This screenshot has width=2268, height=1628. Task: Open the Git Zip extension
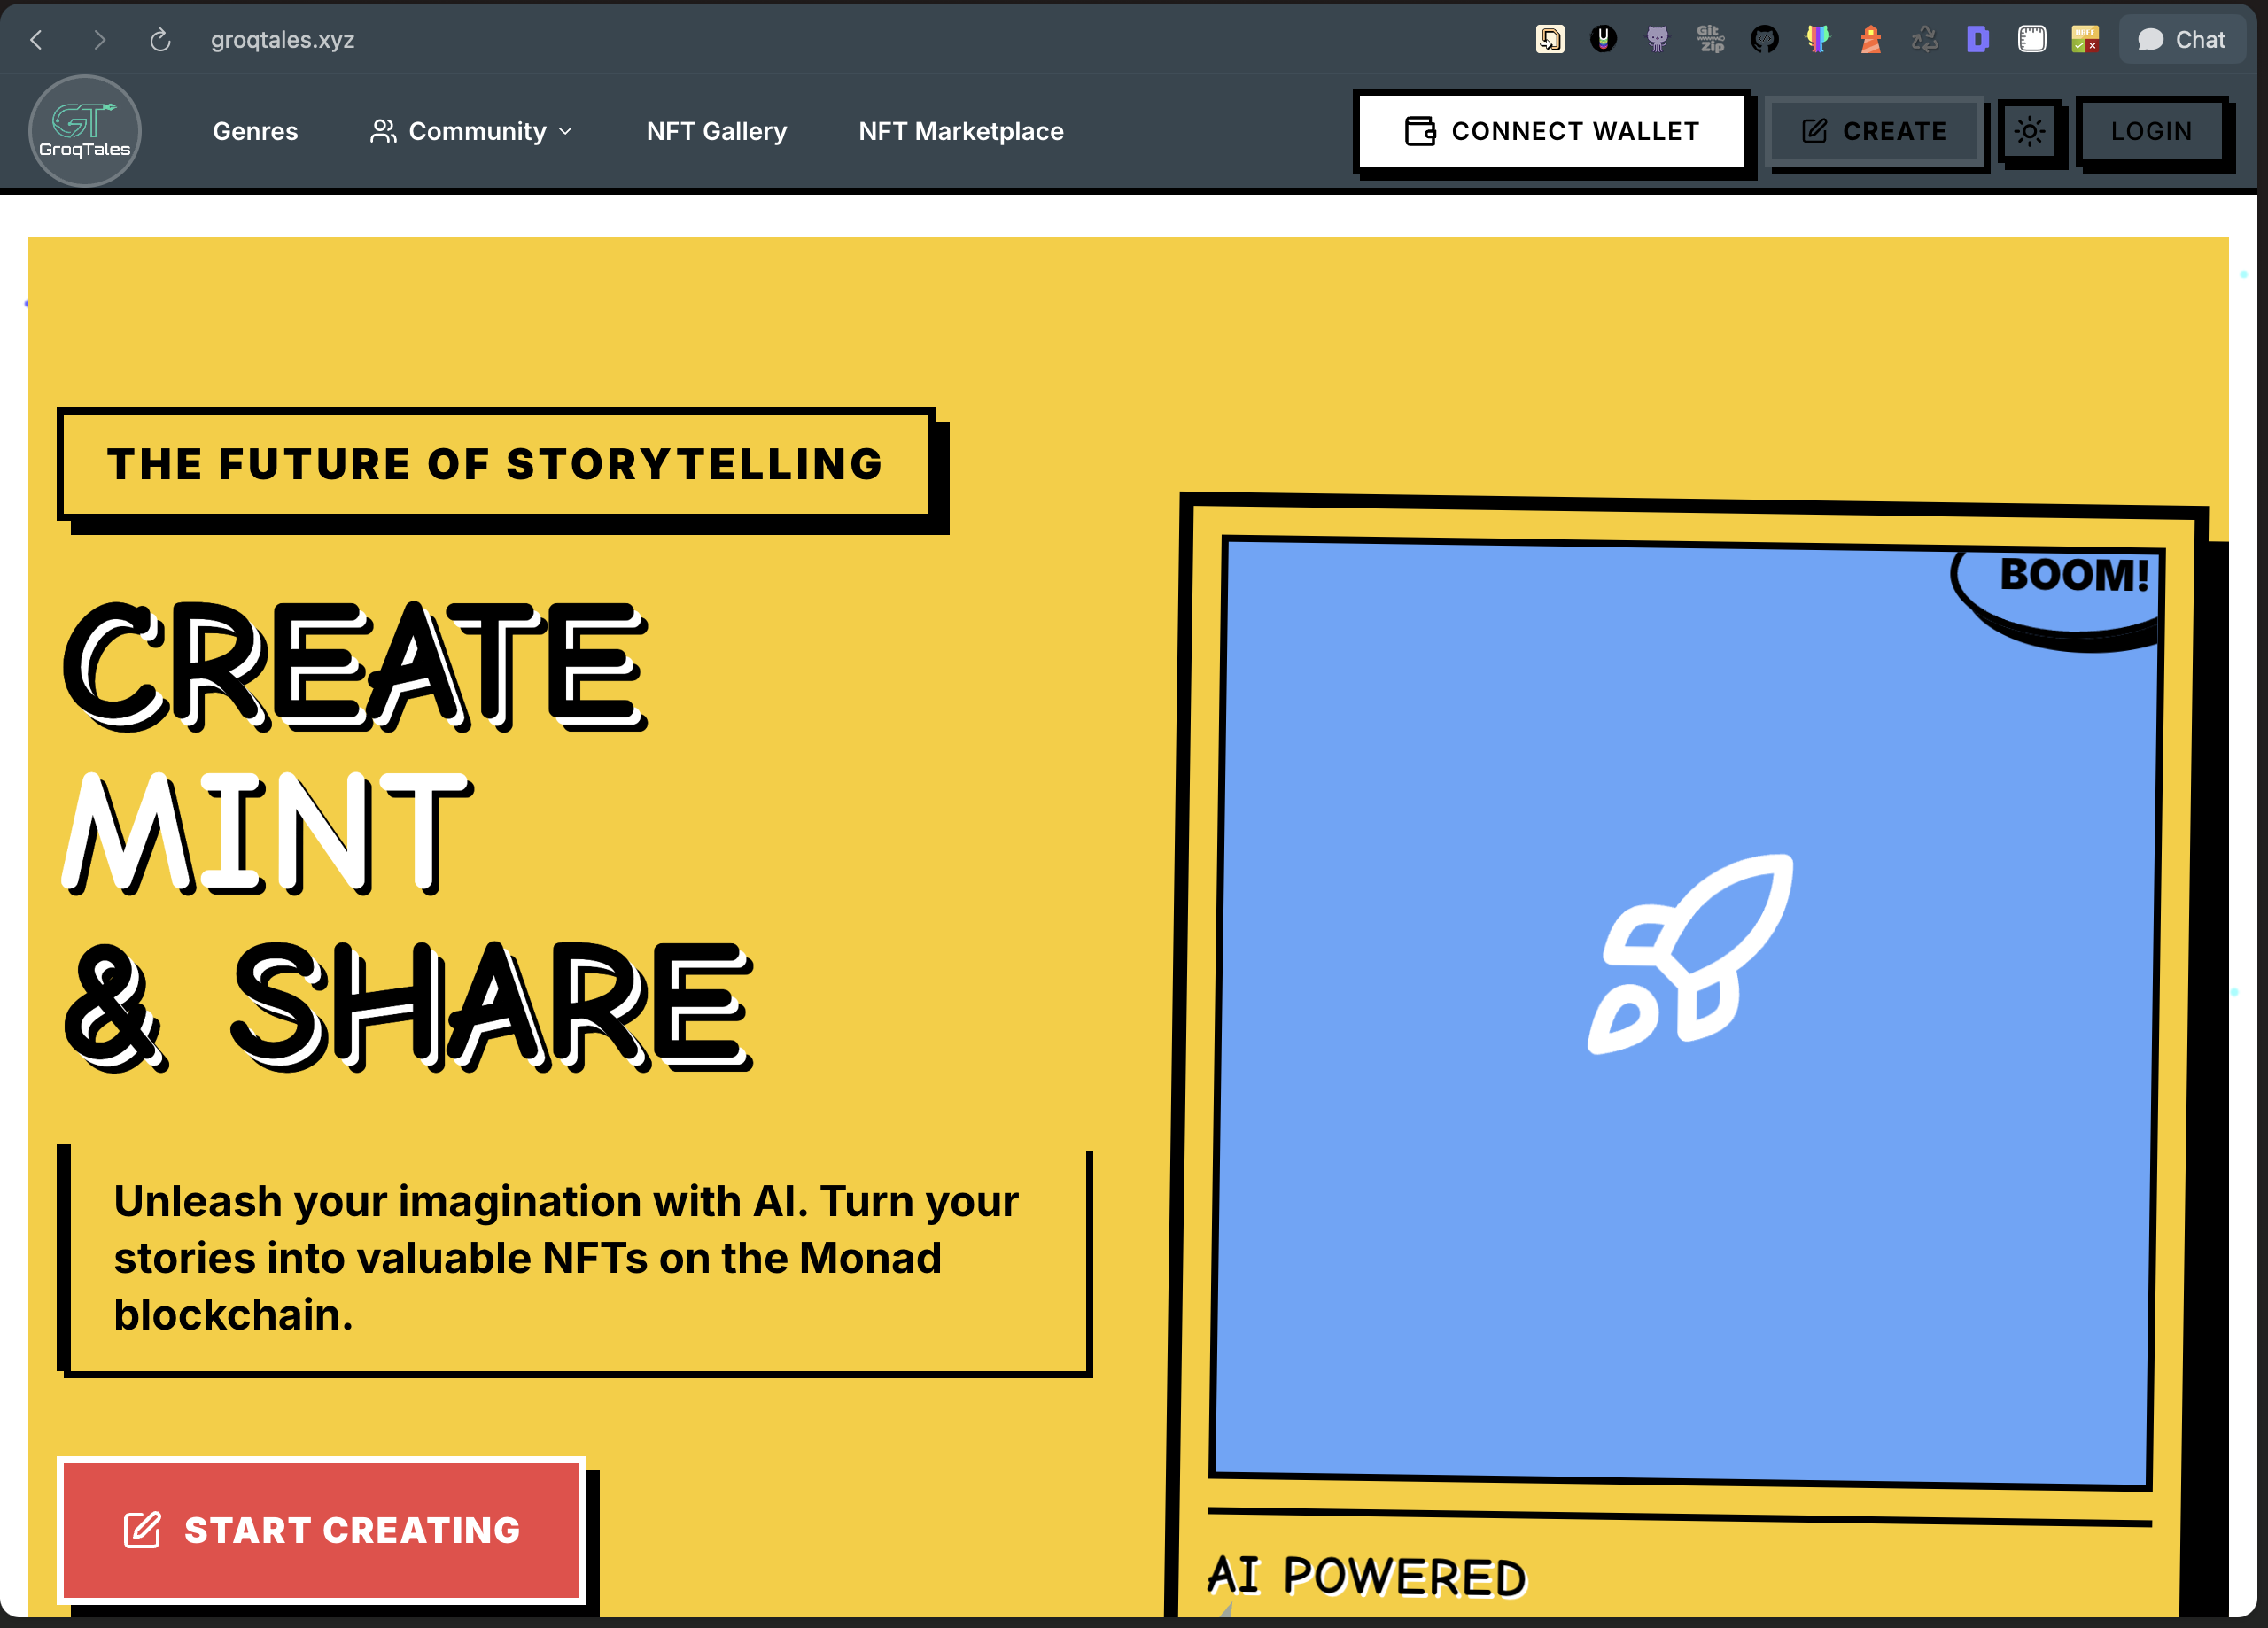click(1710, 39)
